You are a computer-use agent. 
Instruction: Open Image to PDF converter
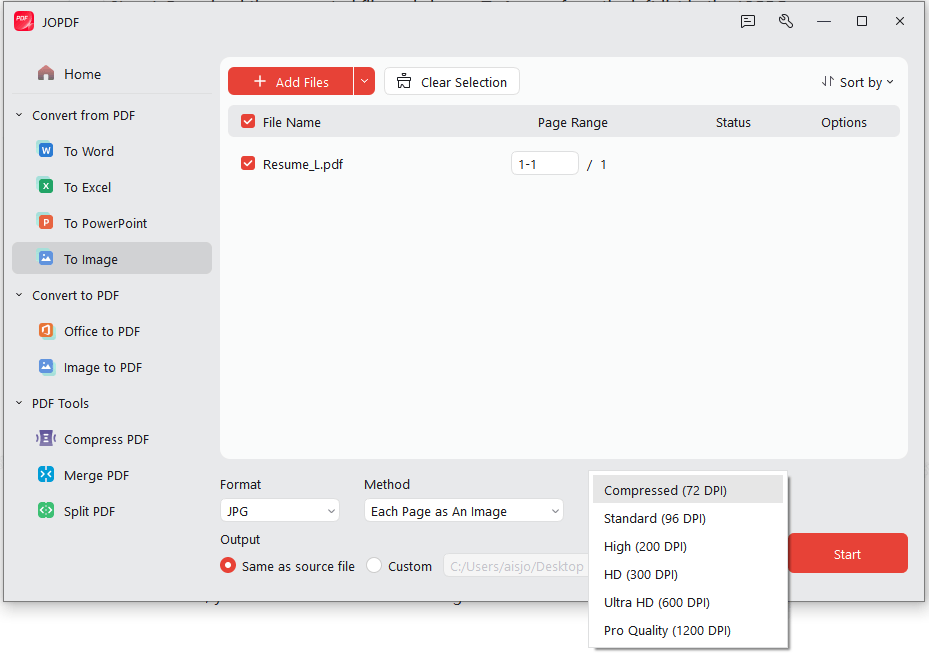pyautogui.click(x=112, y=367)
